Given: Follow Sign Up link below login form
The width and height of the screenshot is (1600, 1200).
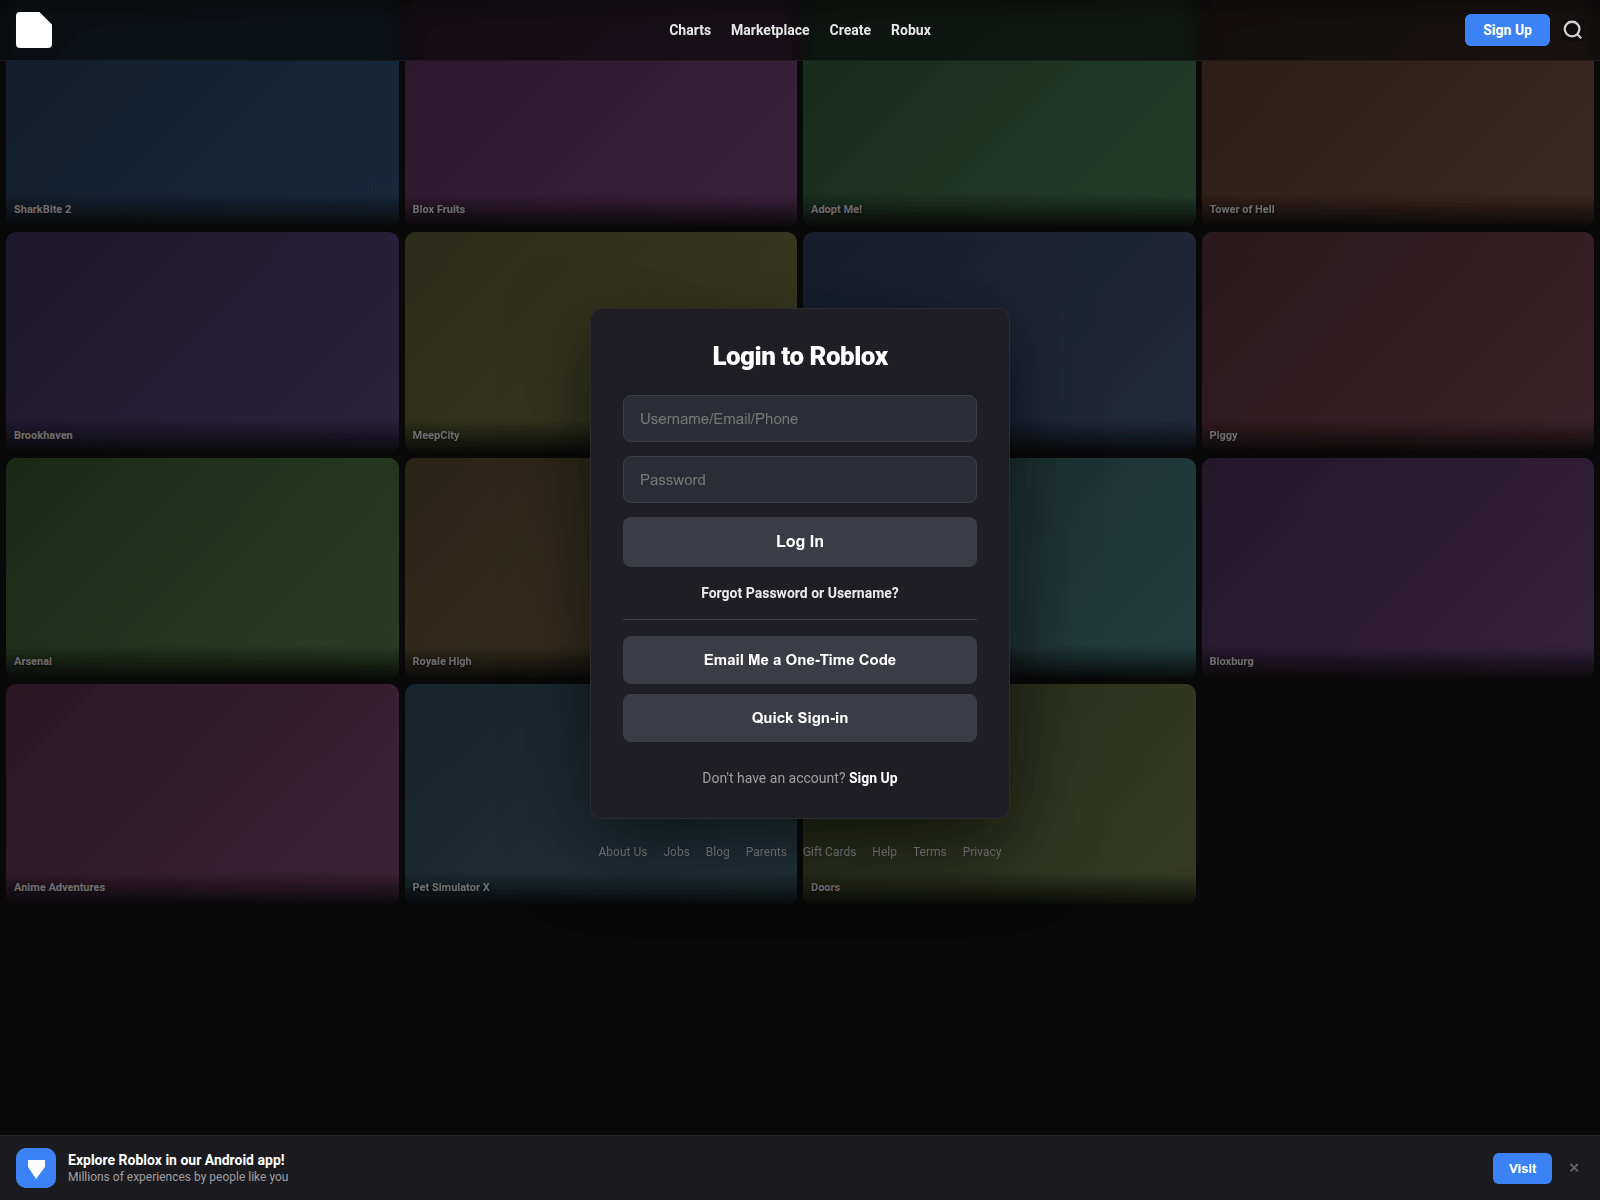Looking at the screenshot, I should (873, 778).
